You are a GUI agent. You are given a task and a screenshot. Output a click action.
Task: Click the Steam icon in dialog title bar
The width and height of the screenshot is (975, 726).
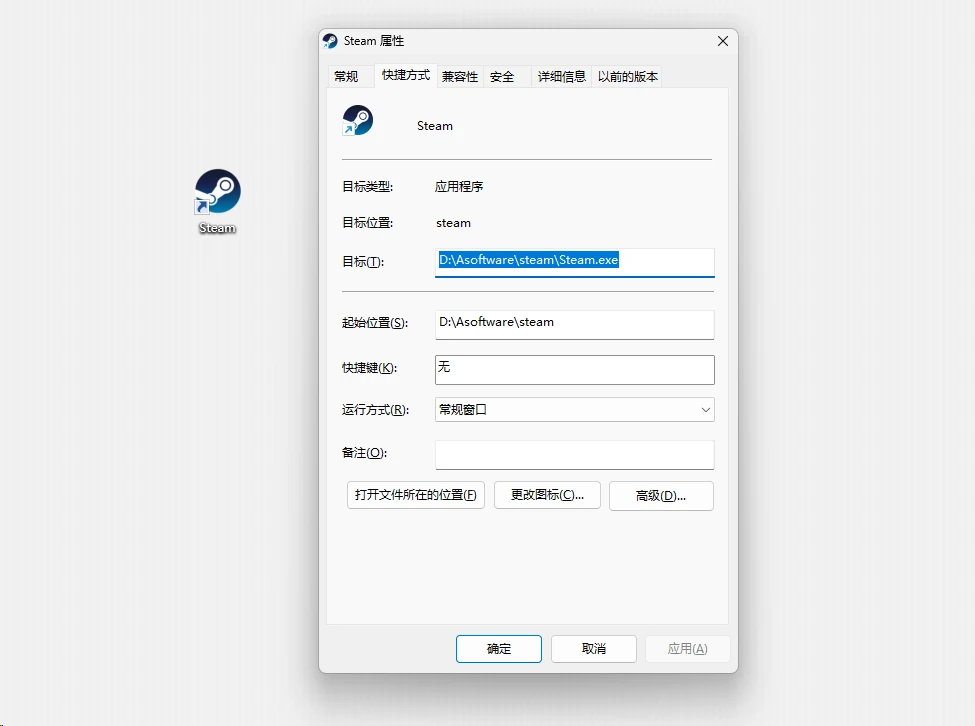330,41
